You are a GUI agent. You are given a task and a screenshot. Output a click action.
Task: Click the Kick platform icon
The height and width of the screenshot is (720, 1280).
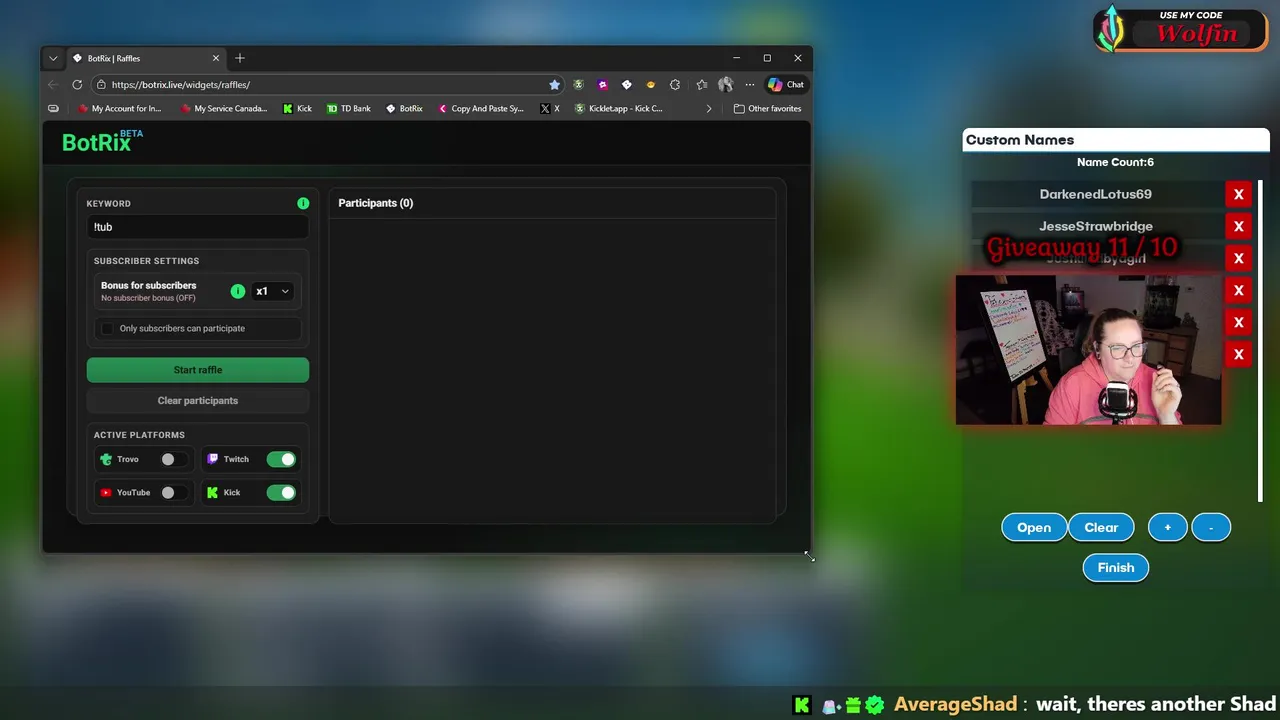pyautogui.click(x=212, y=492)
